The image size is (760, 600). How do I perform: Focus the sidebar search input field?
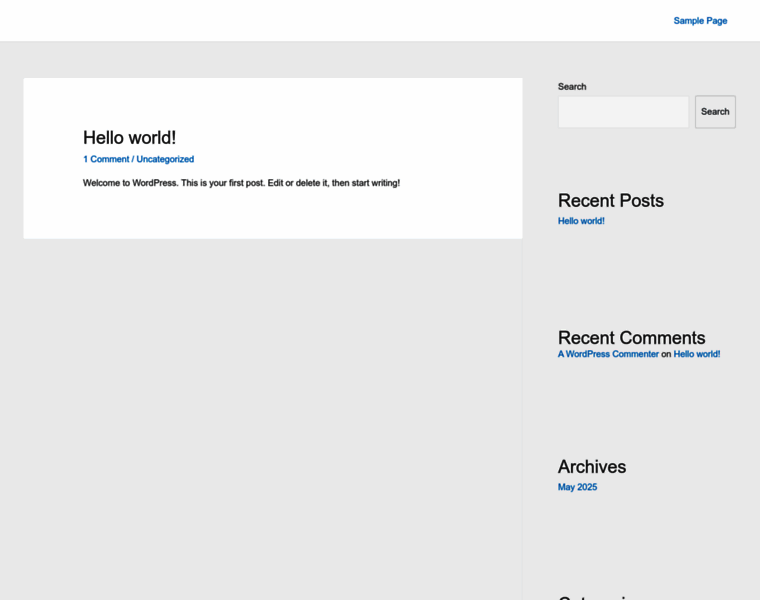(623, 112)
